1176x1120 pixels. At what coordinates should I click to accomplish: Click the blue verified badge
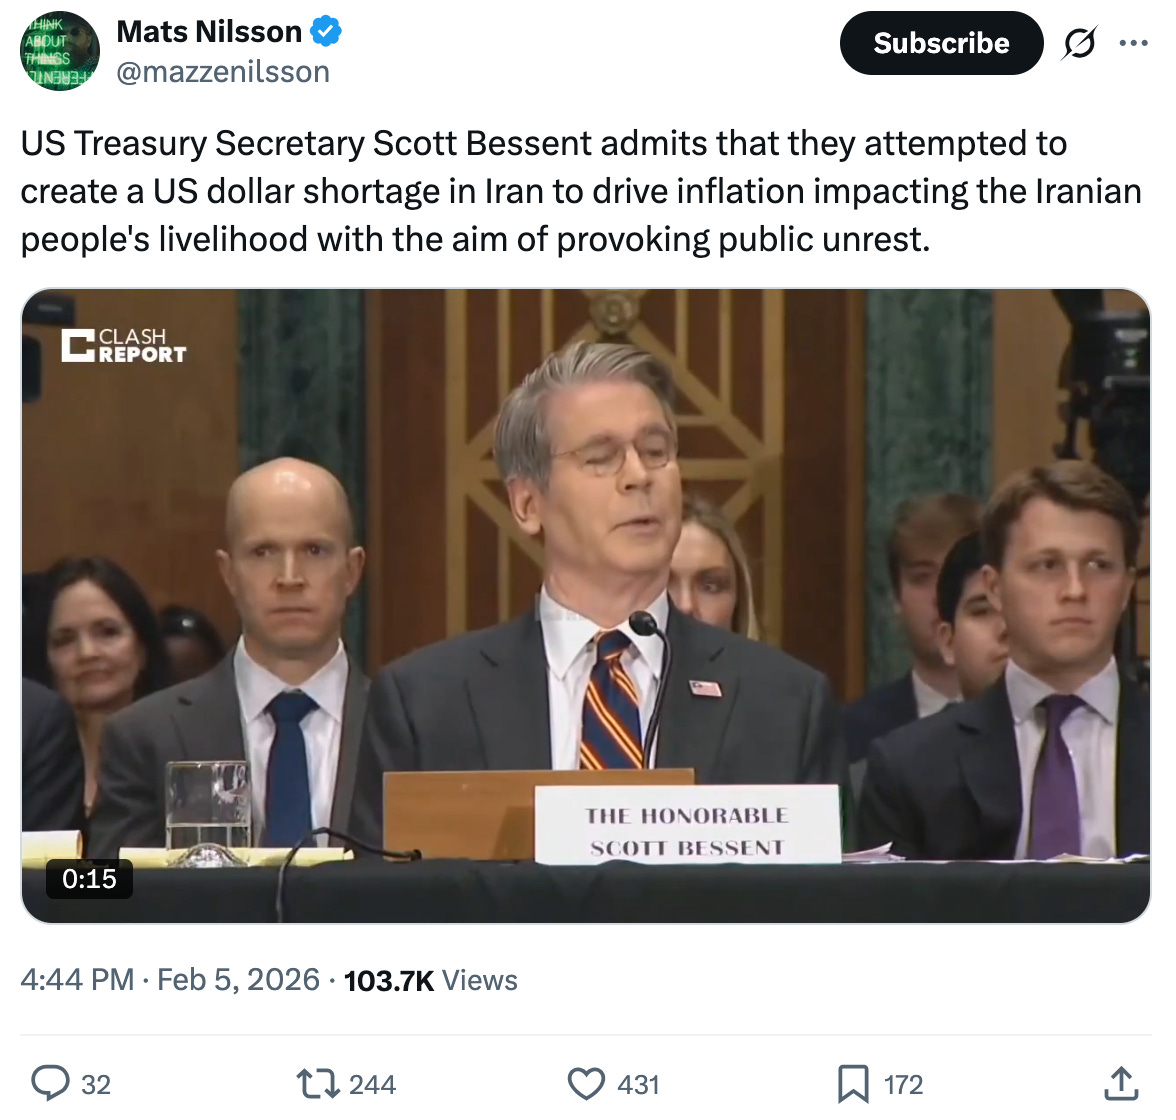pyautogui.click(x=326, y=32)
